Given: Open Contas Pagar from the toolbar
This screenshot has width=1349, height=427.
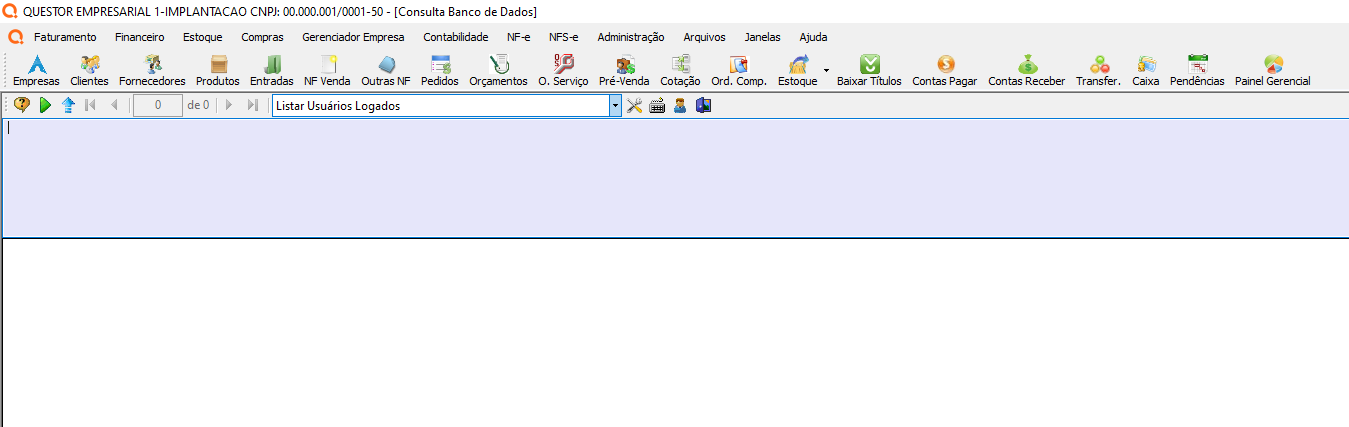Looking at the screenshot, I should [944, 71].
